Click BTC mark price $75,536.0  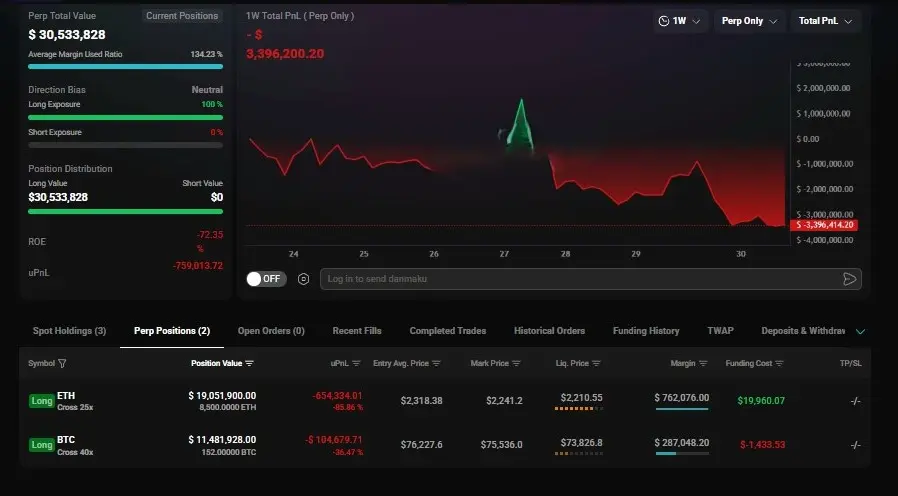[501, 445]
